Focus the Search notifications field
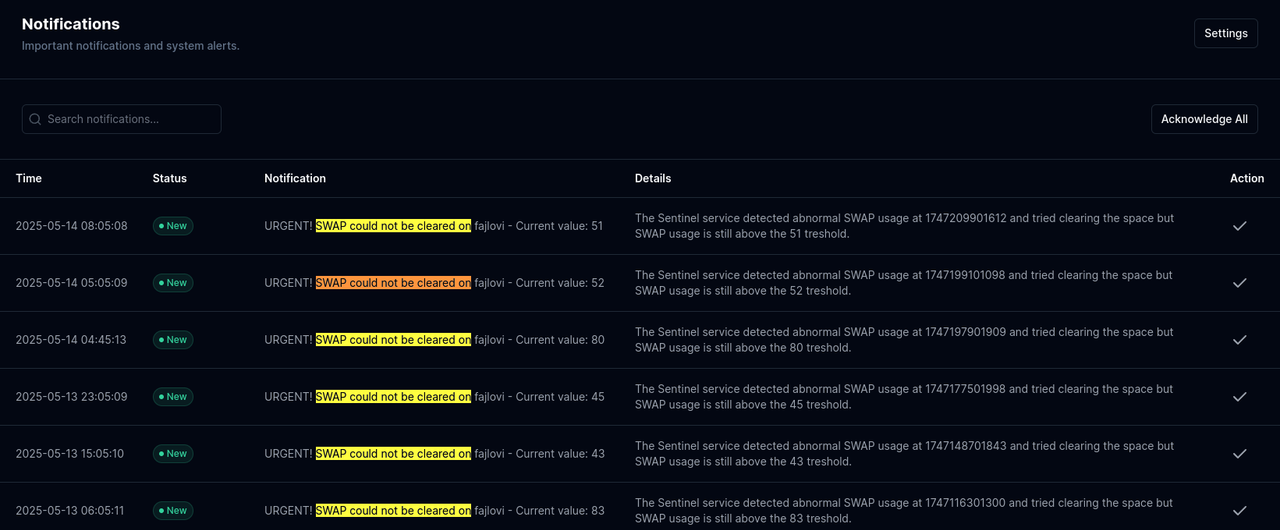Viewport: 1280px width, 530px height. pyautogui.click(x=121, y=119)
